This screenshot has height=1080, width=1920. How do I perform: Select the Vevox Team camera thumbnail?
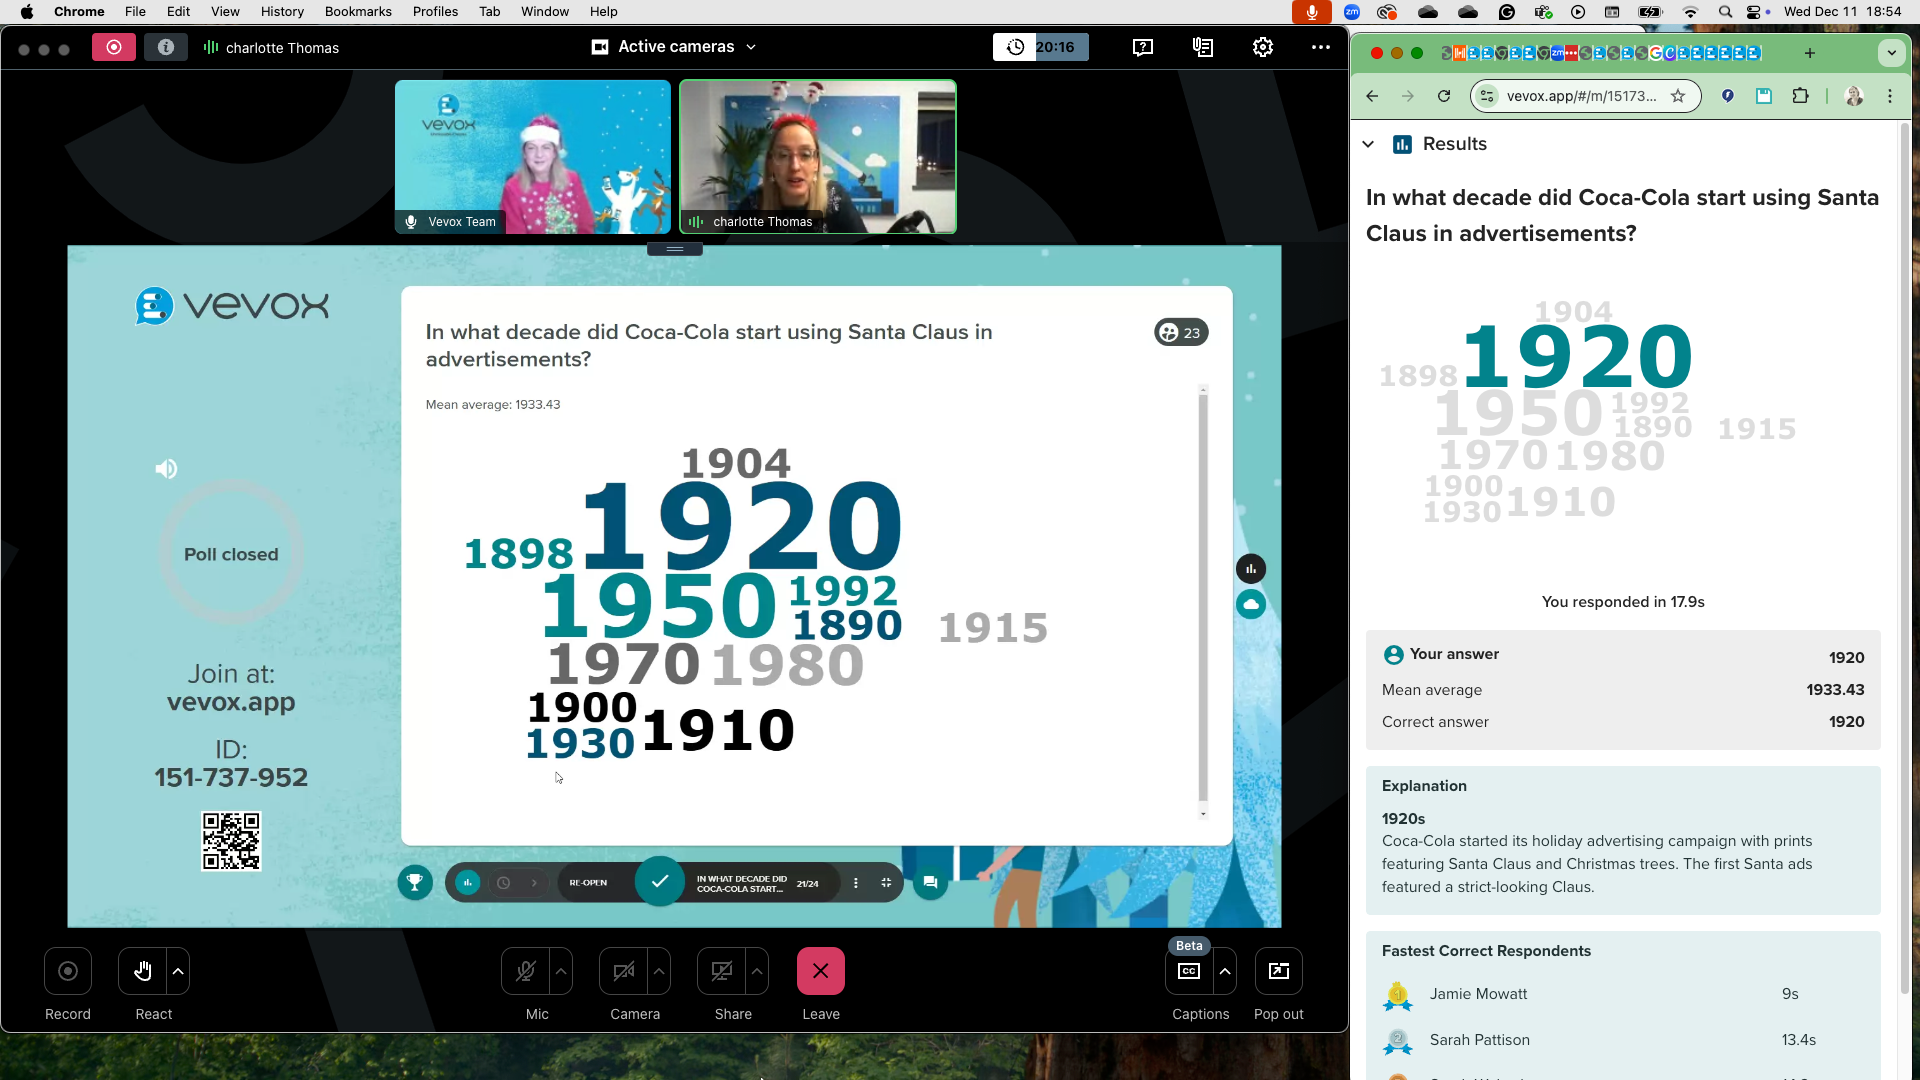click(x=533, y=157)
